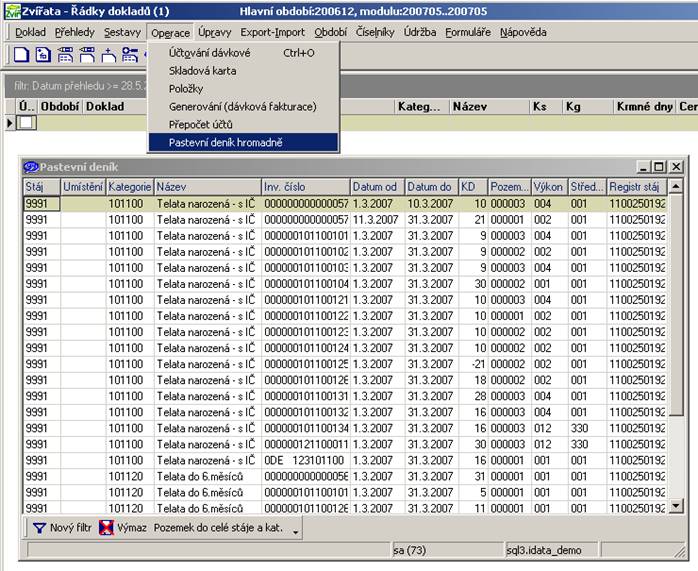Click the fourth toolbar icon with tag and page

[x=87, y=55]
